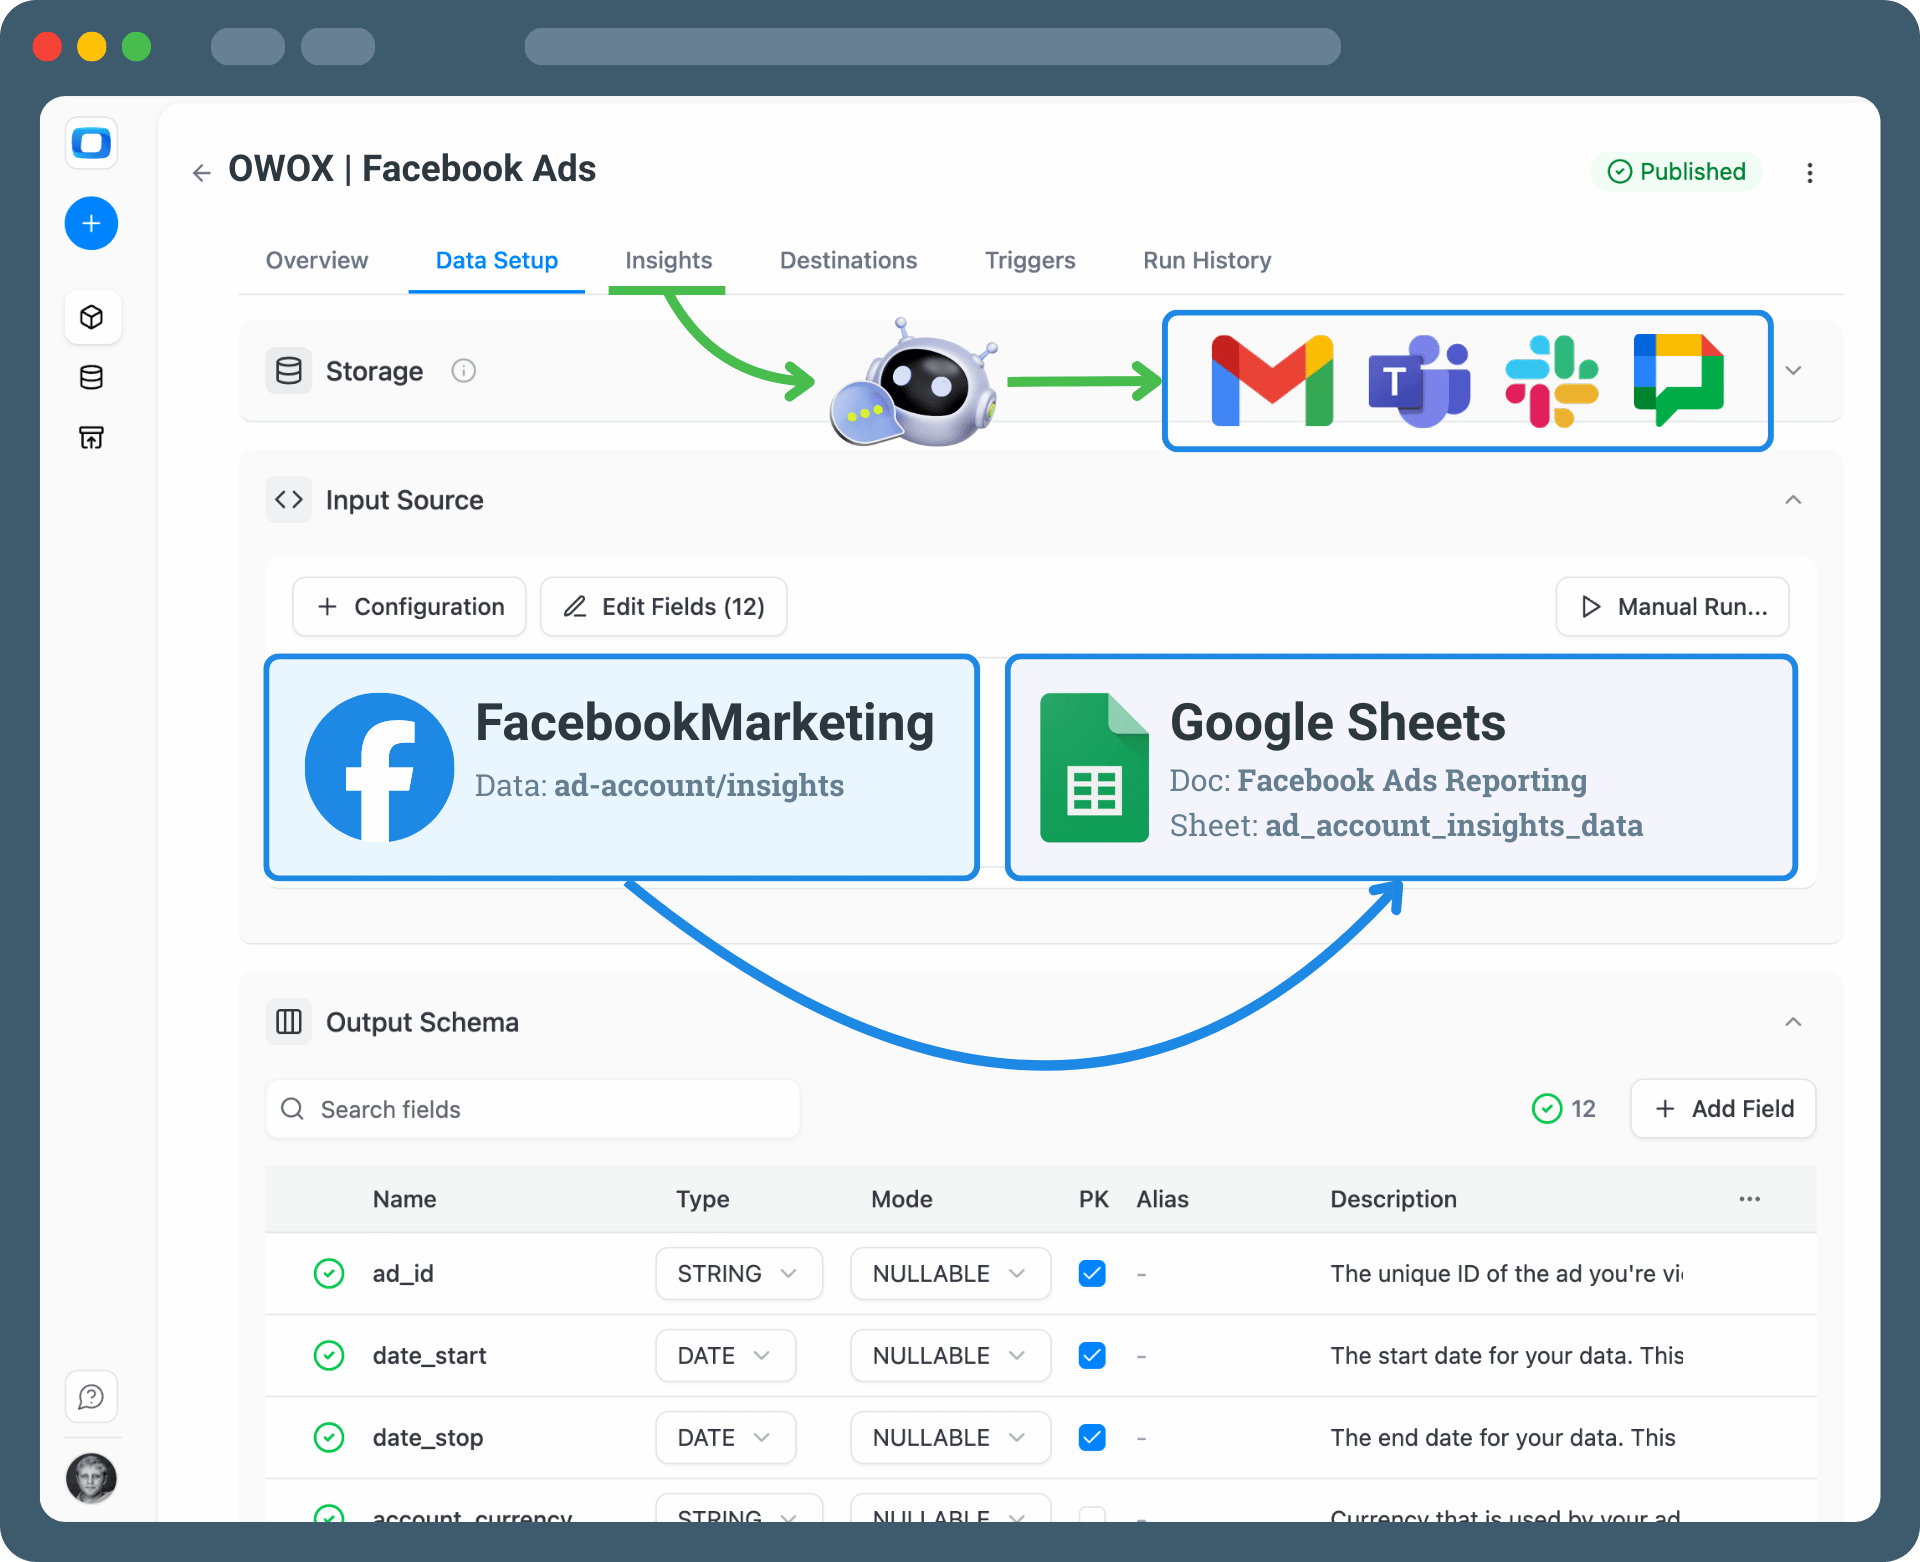The width and height of the screenshot is (1920, 1562).
Task: Click the Google Sheets input source card
Action: pyautogui.click(x=1400, y=767)
